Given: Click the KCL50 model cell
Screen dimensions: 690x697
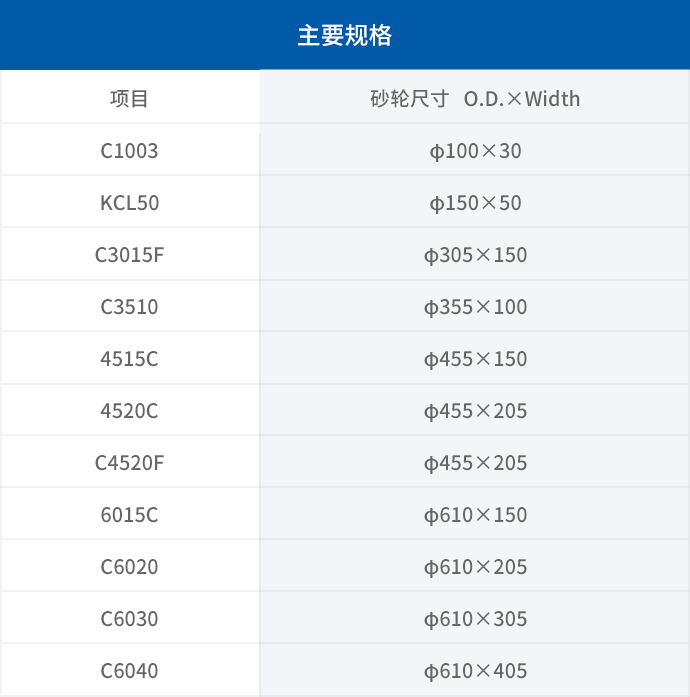Looking at the screenshot, I should point(129,203).
